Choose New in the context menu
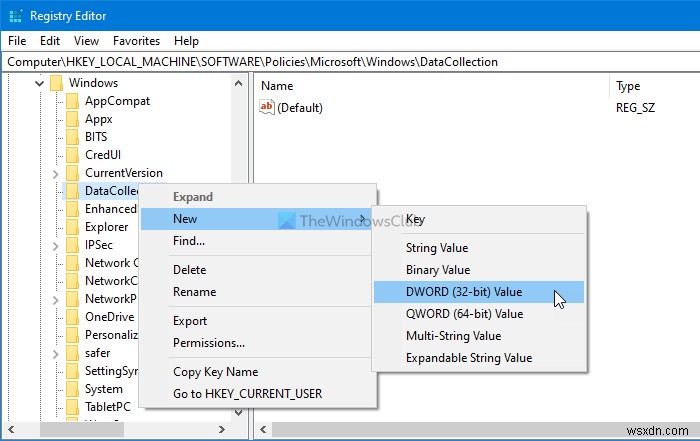The image size is (700, 441). [x=258, y=219]
